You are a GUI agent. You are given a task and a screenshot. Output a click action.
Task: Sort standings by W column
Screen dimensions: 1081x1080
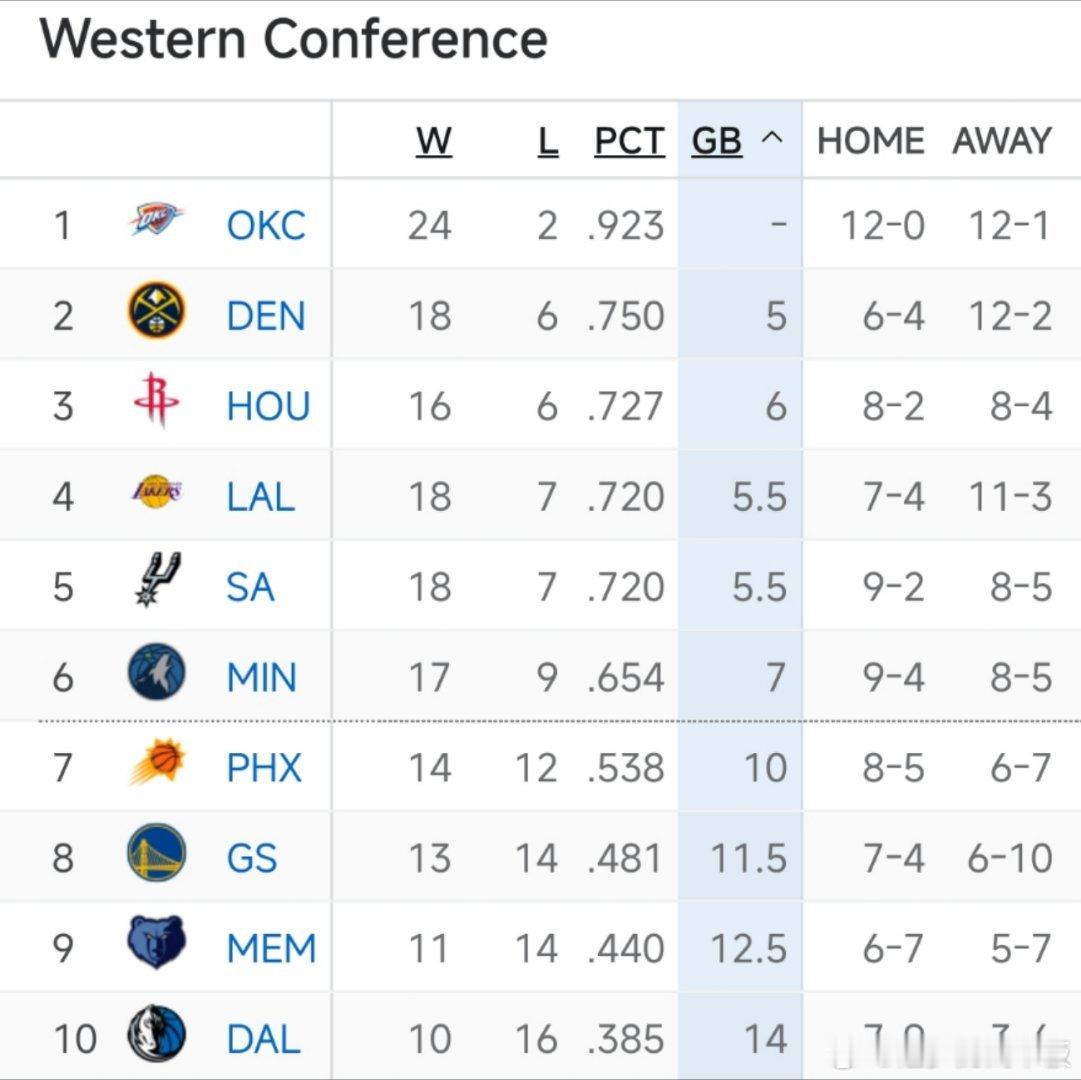433,142
